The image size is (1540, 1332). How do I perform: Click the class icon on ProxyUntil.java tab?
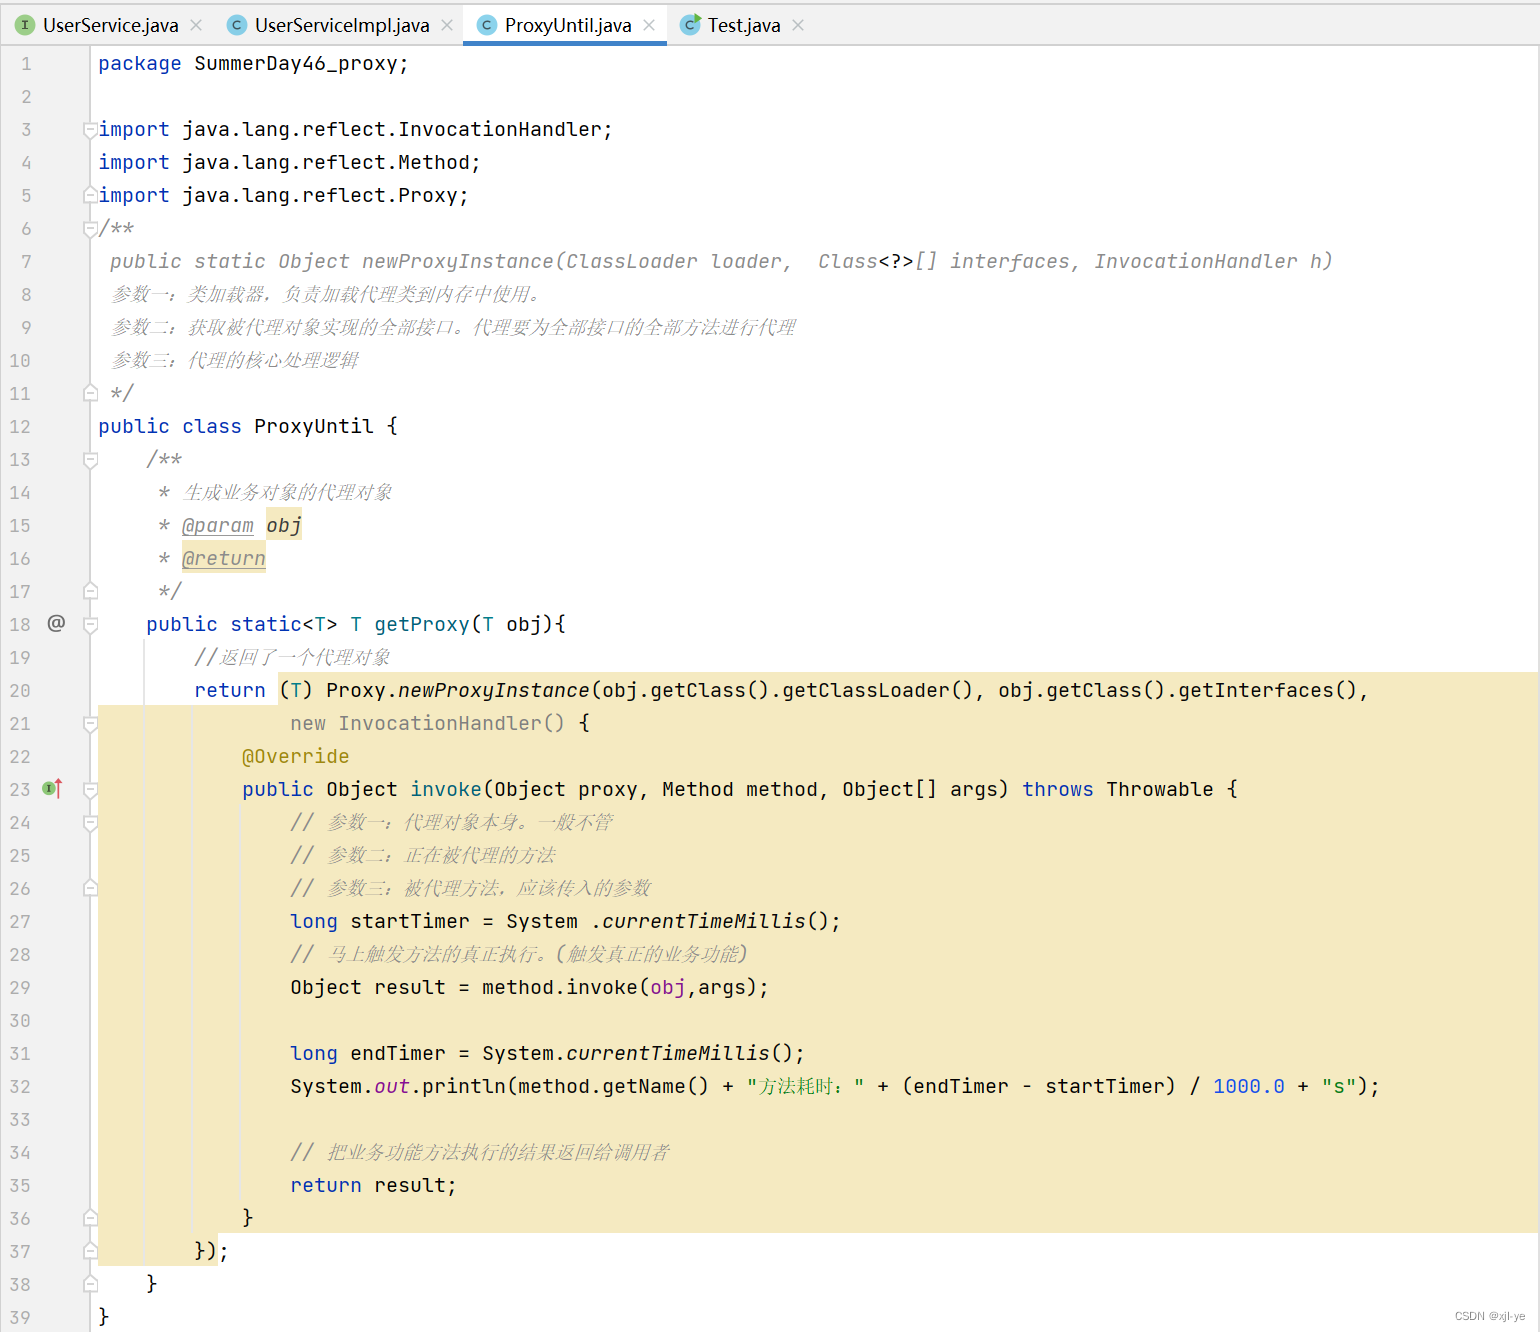coord(487,25)
